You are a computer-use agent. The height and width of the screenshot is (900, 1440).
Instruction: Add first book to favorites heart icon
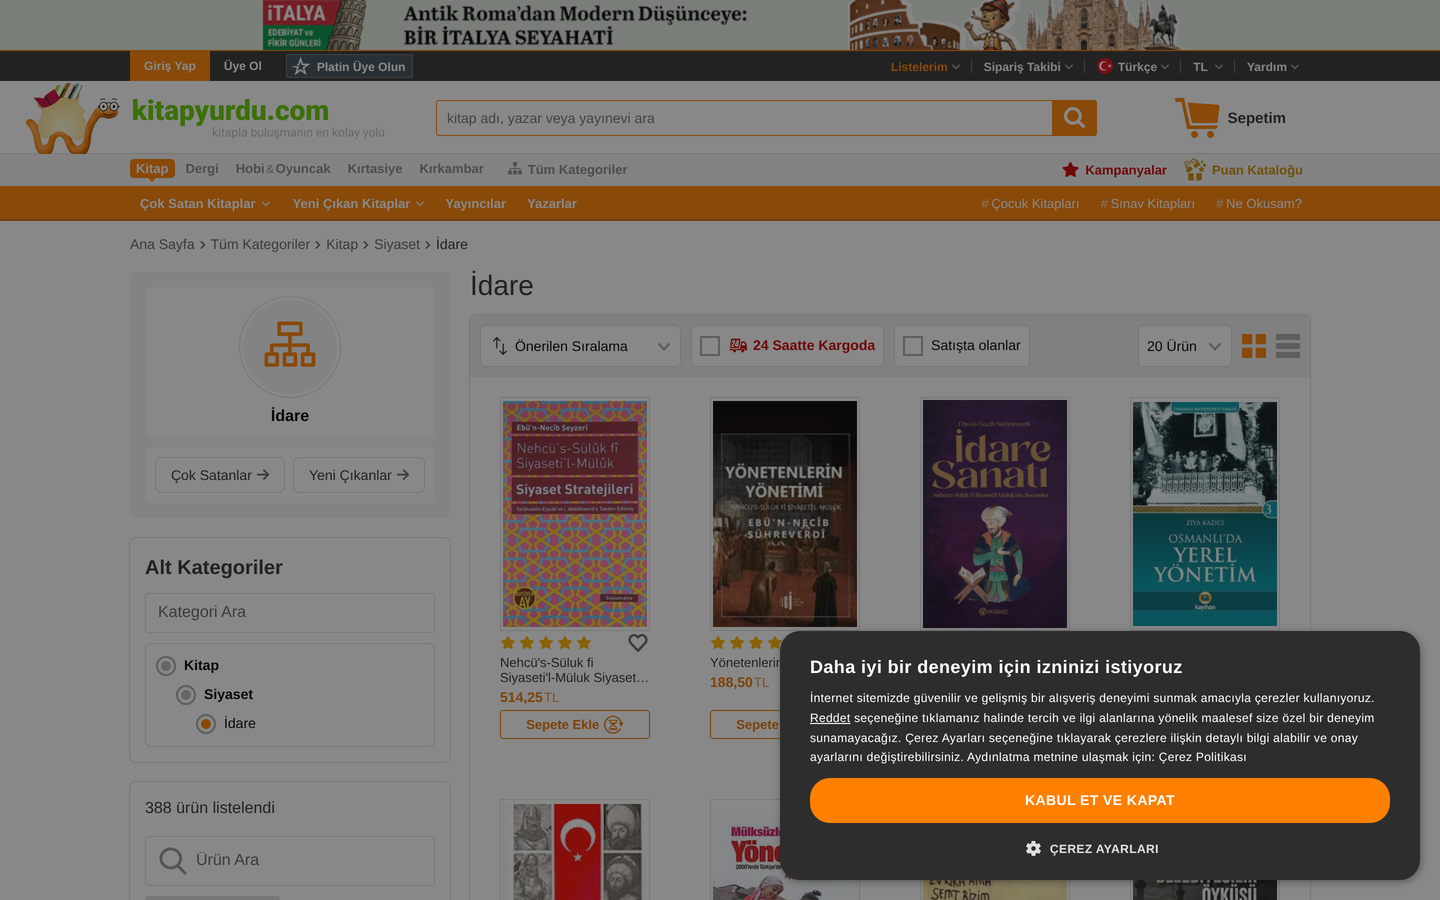(x=638, y=643)
